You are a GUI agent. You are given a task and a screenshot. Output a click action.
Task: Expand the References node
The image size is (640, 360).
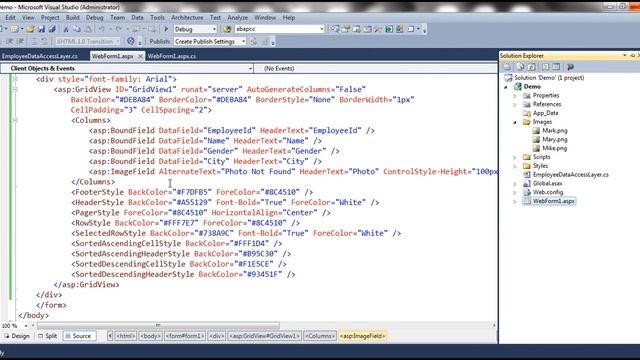(515, 104)
